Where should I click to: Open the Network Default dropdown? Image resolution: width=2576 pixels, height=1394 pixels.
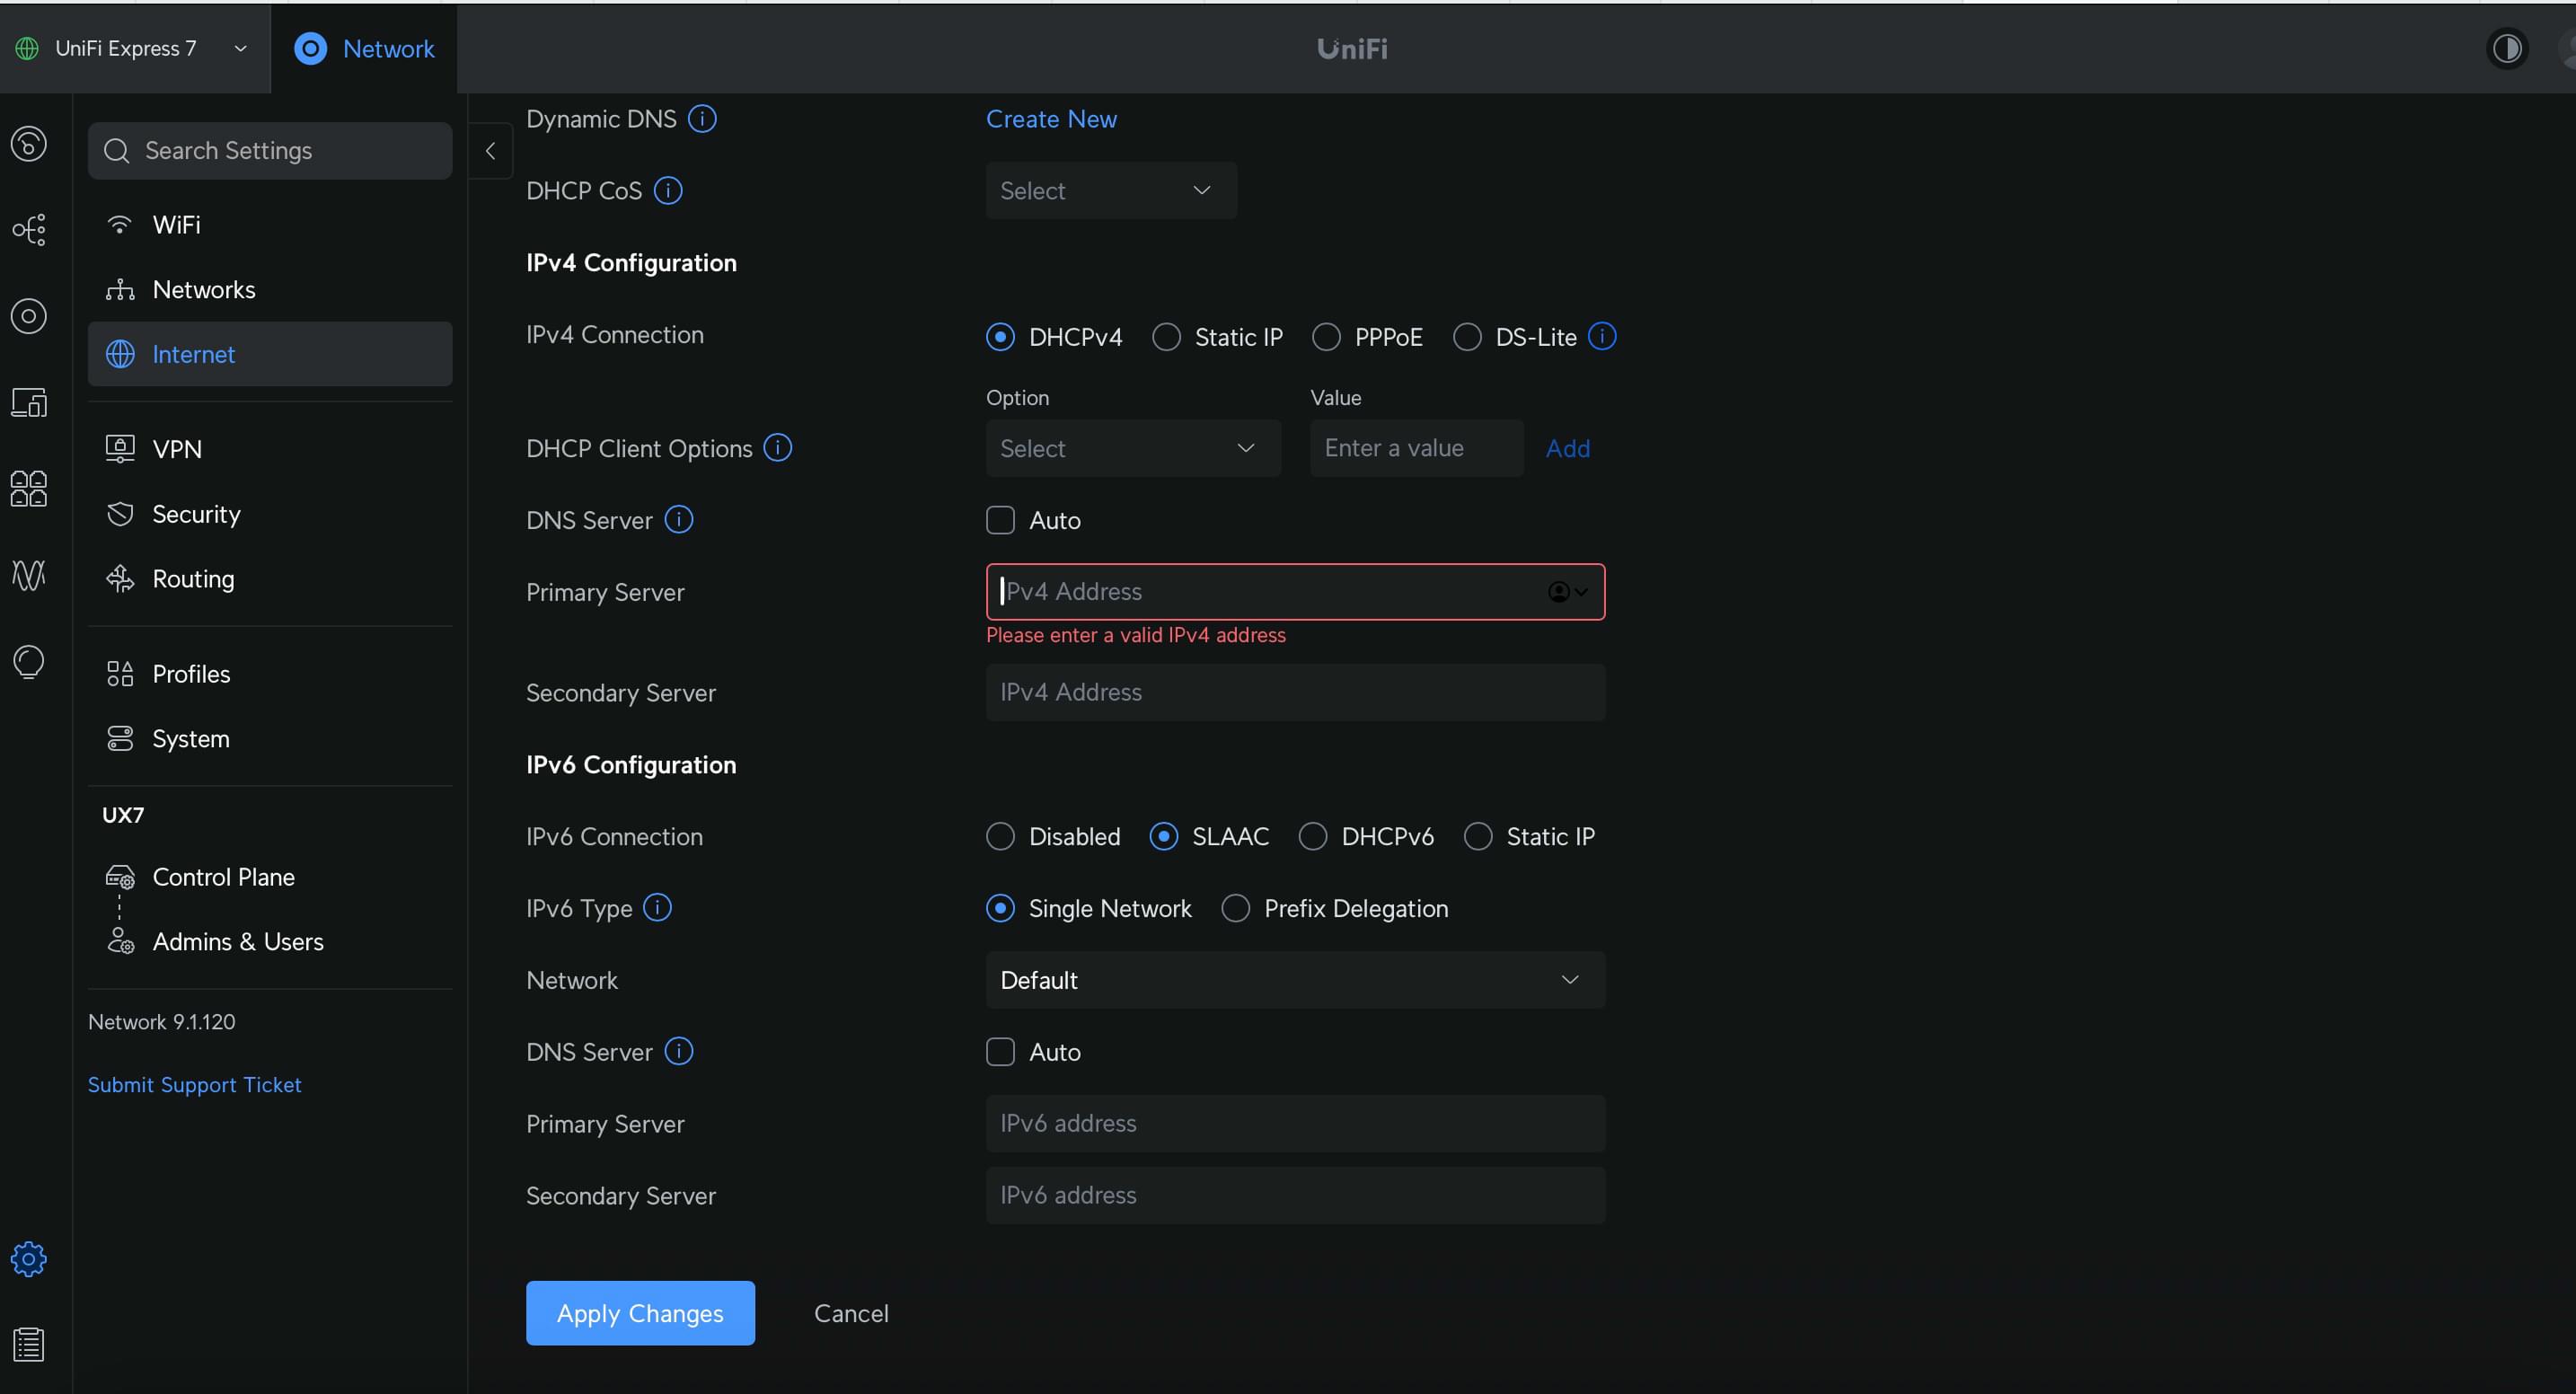coord(1295,980)
